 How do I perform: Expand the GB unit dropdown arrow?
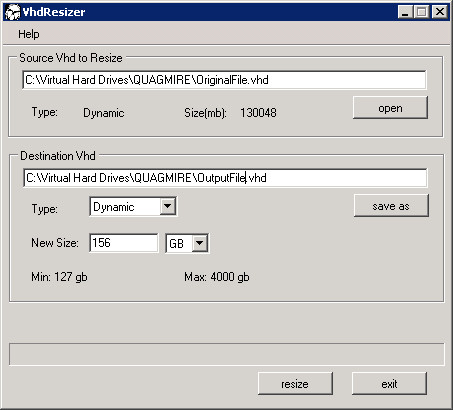pyautogui.click(x=199, y=243)
